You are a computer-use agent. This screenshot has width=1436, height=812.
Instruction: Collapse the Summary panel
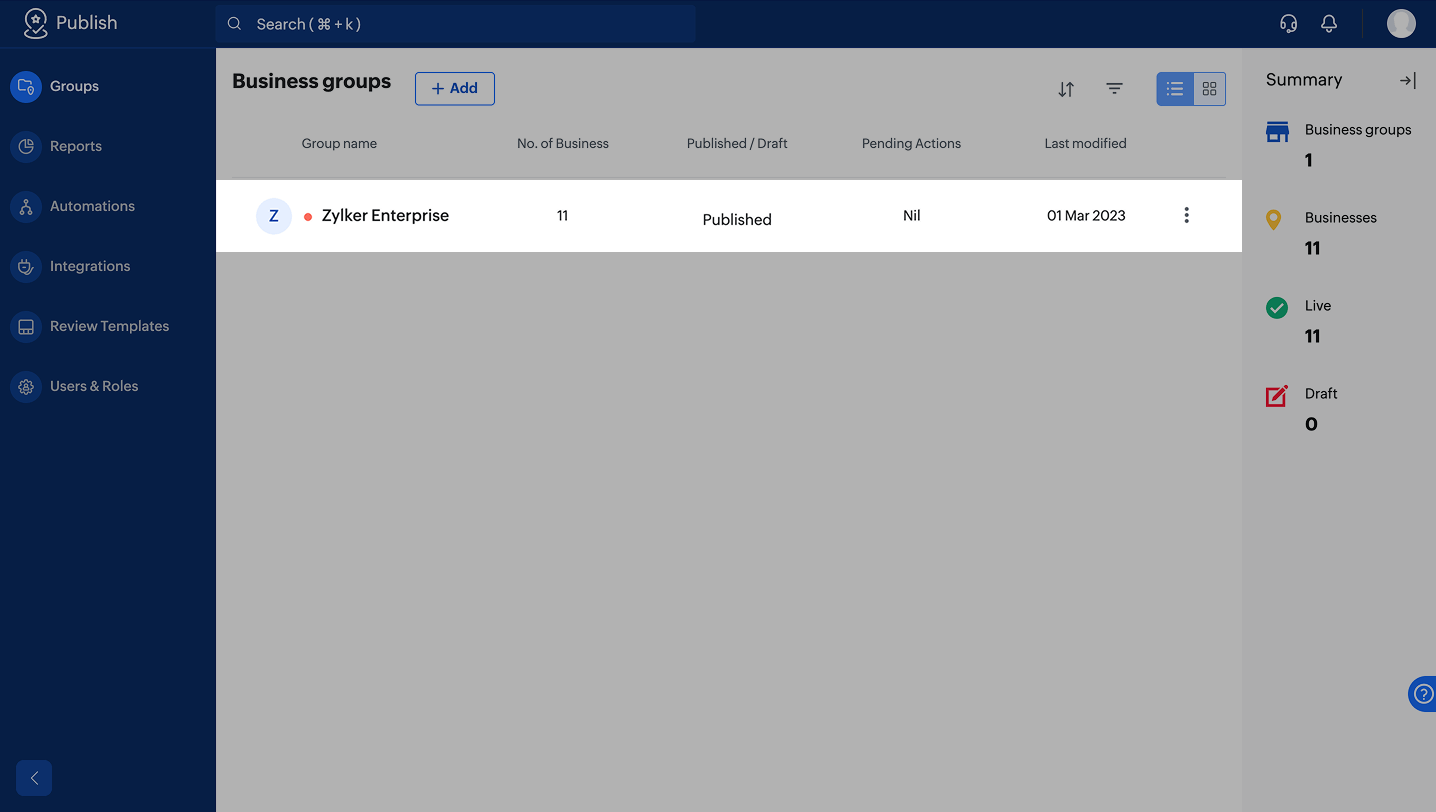coord(1407,81)
